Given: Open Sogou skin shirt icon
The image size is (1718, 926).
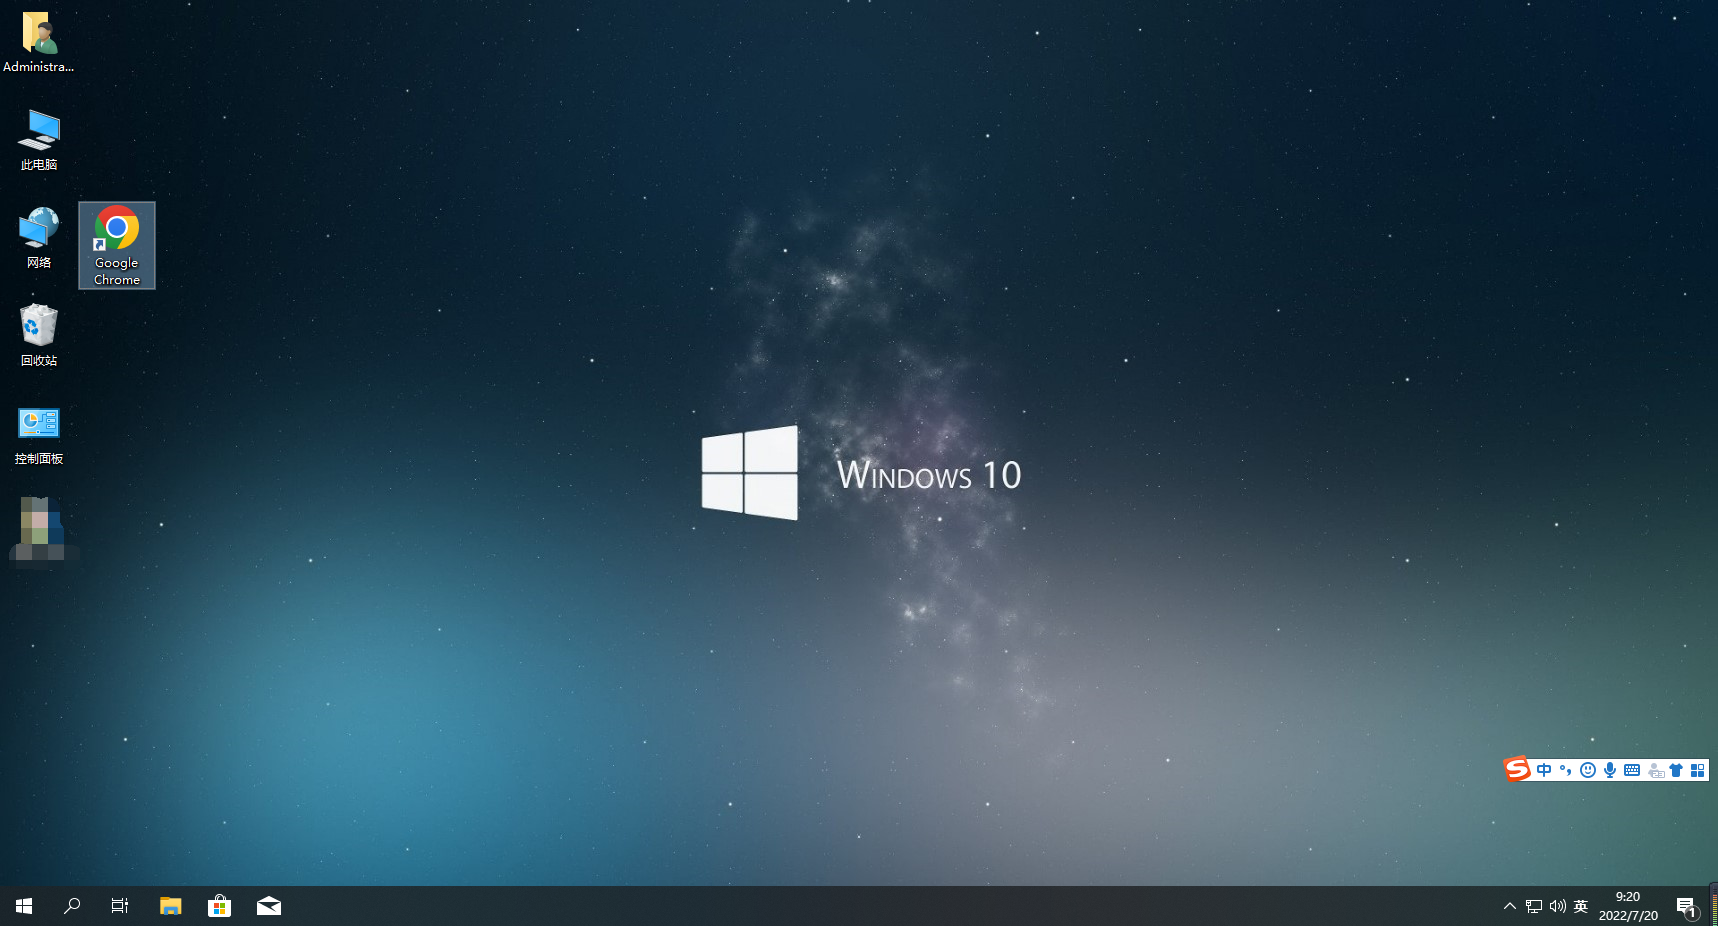Looking at the screenshot, I should click(1676, 770).
